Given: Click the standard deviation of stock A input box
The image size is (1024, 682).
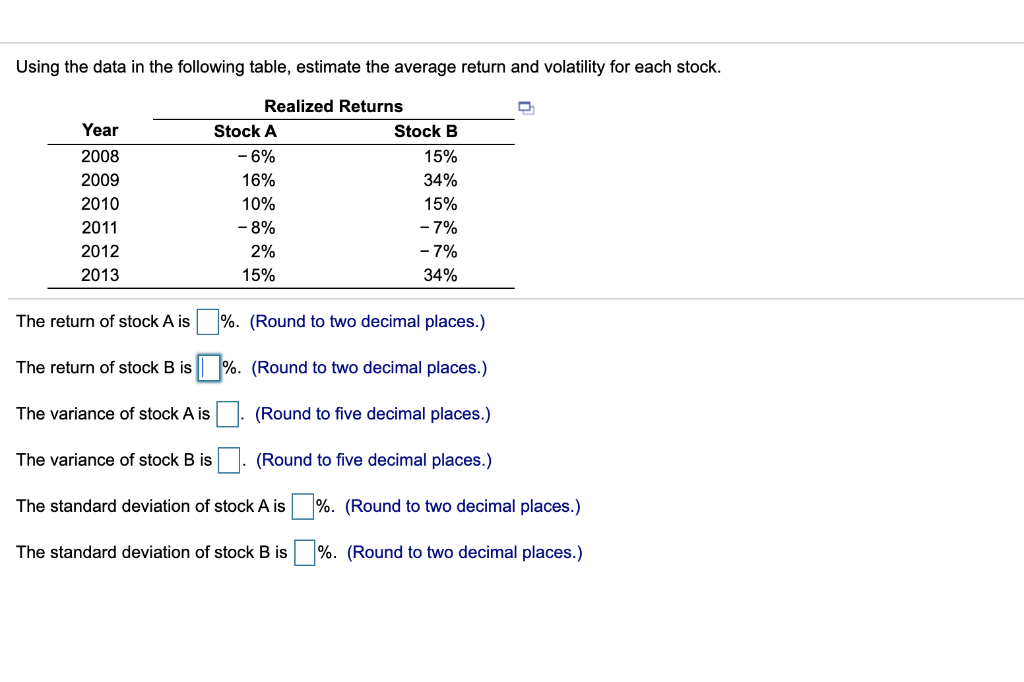Looking at the screenshot, I should pyautogui.click(x=301, y=505).
